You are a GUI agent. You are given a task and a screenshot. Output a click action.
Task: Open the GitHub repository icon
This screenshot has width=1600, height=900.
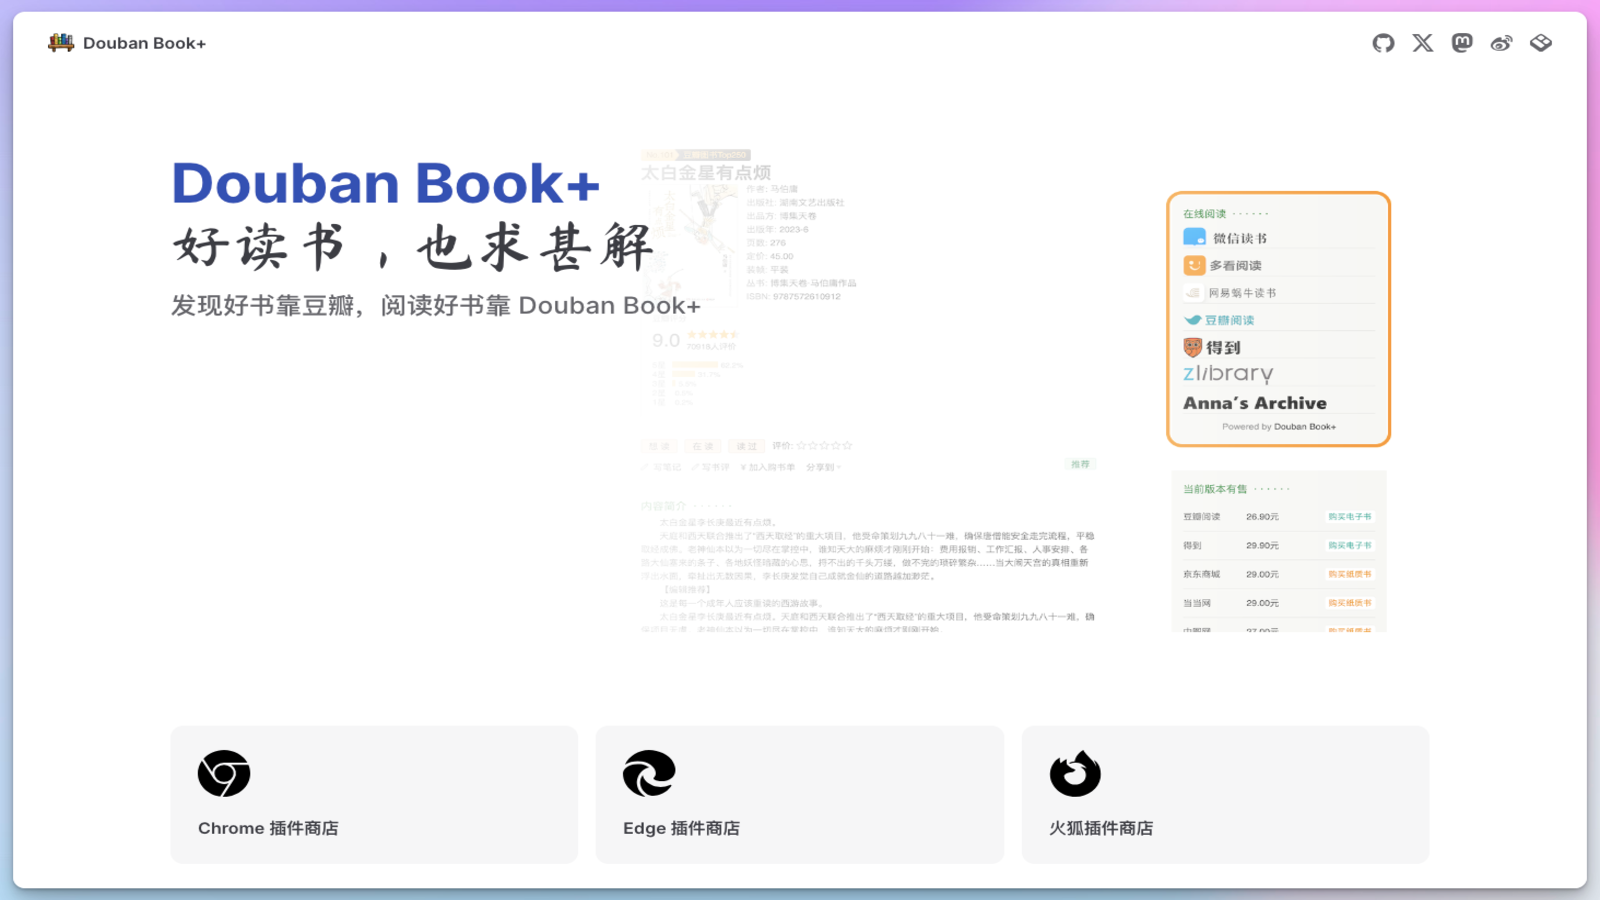[x=1382, y=43]
